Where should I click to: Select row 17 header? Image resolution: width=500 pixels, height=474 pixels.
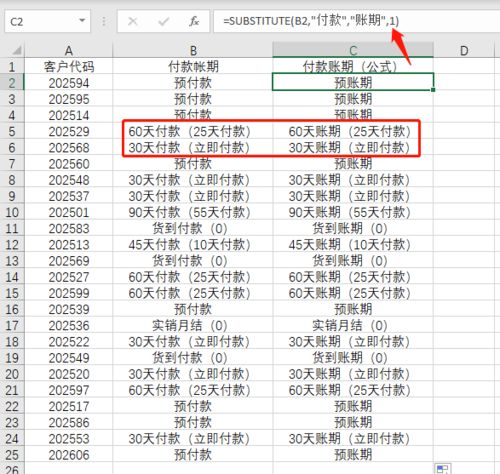[x=12, y=326]
